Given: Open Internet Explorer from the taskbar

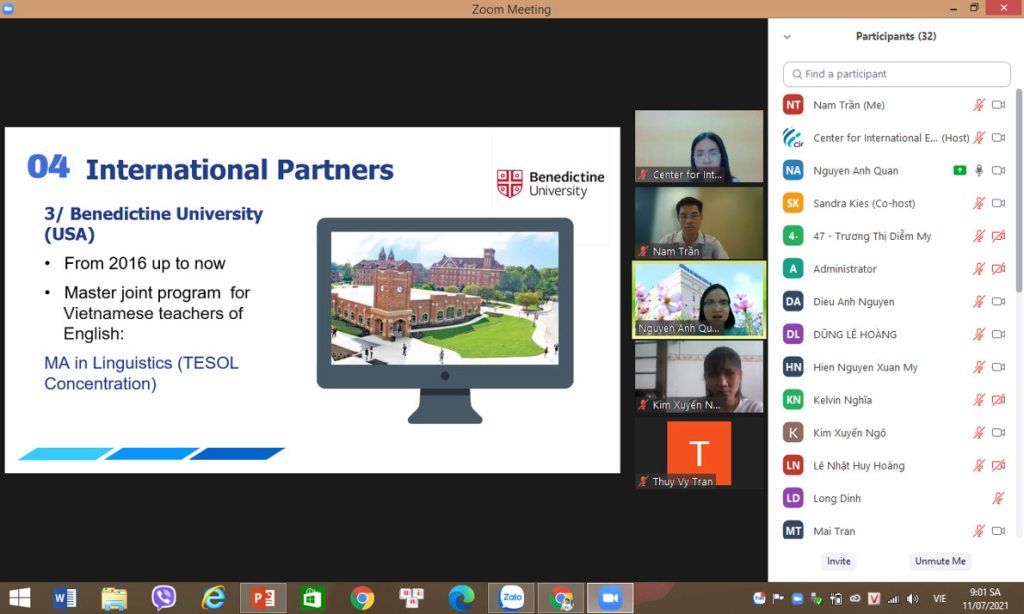Looking at the screenshot, I should point(213,598).
